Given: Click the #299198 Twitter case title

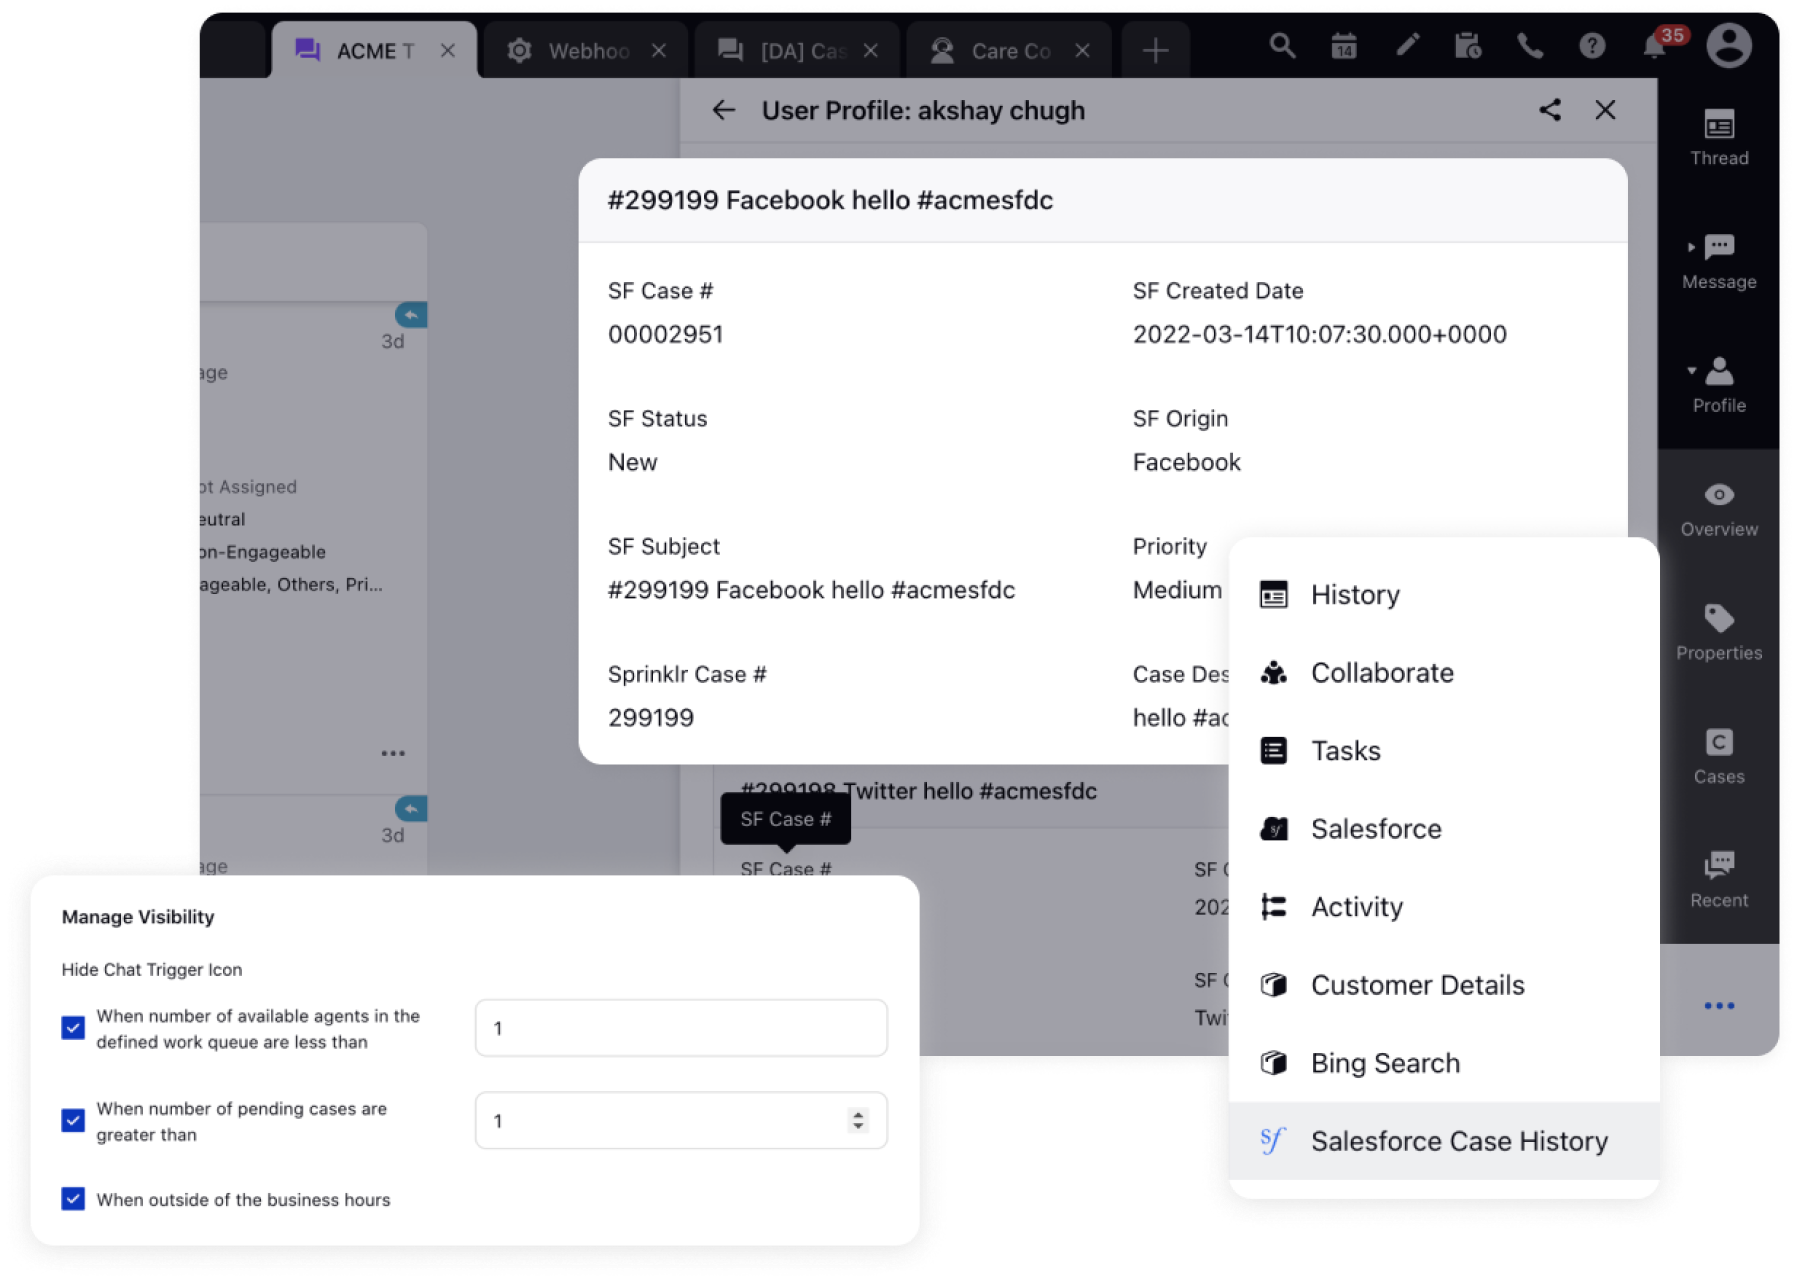Looking at the screenshot, I should [919, 791].
